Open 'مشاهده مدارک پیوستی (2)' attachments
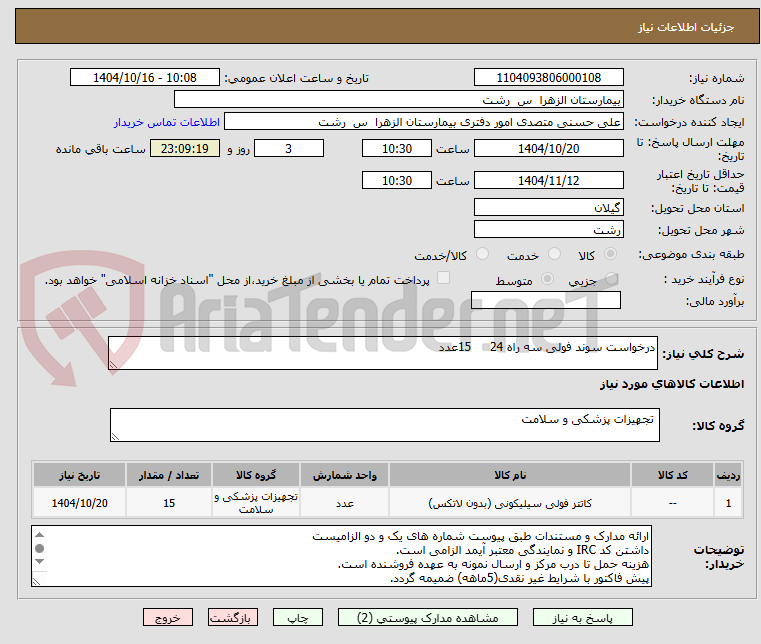 click(428, 617)
